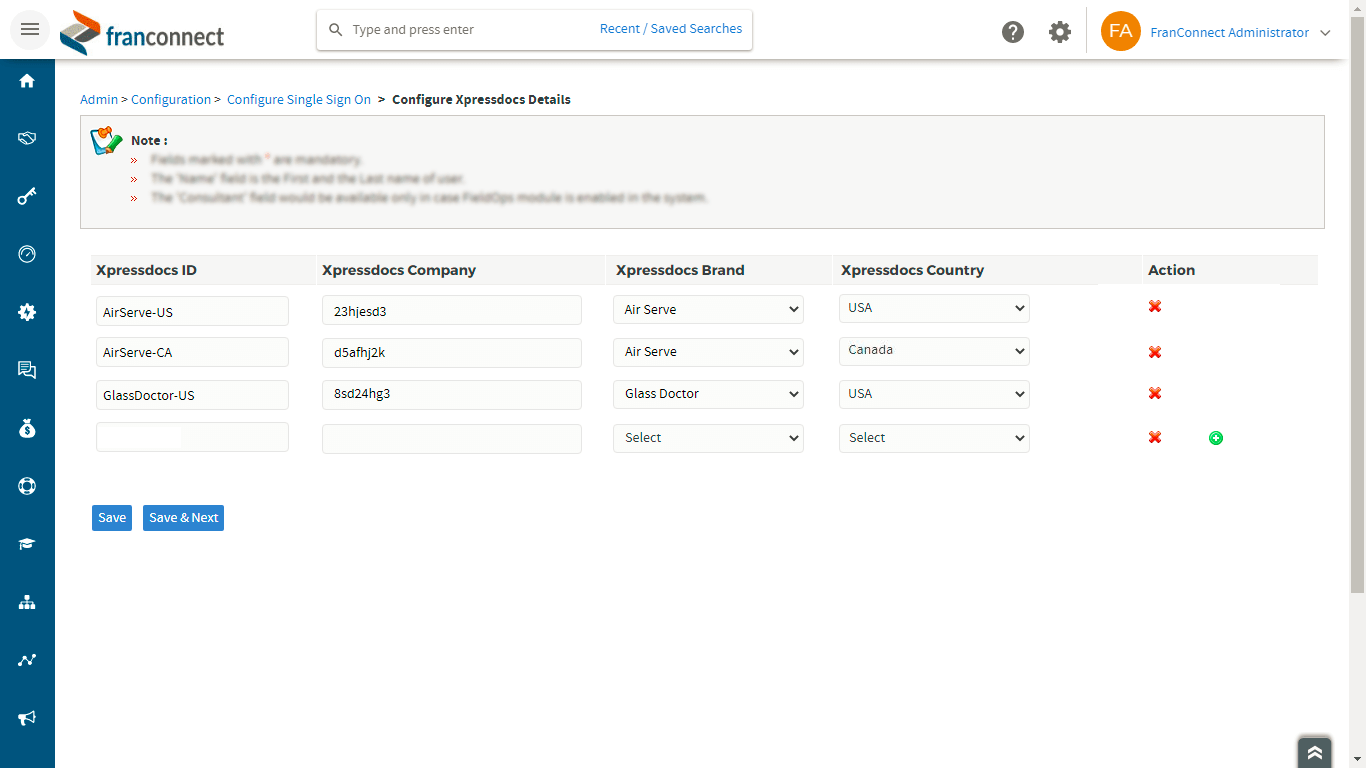This screenshot has width=1366, height=768.
Task: Open Brand dropdown in the empty row
Action: (708, 438)
